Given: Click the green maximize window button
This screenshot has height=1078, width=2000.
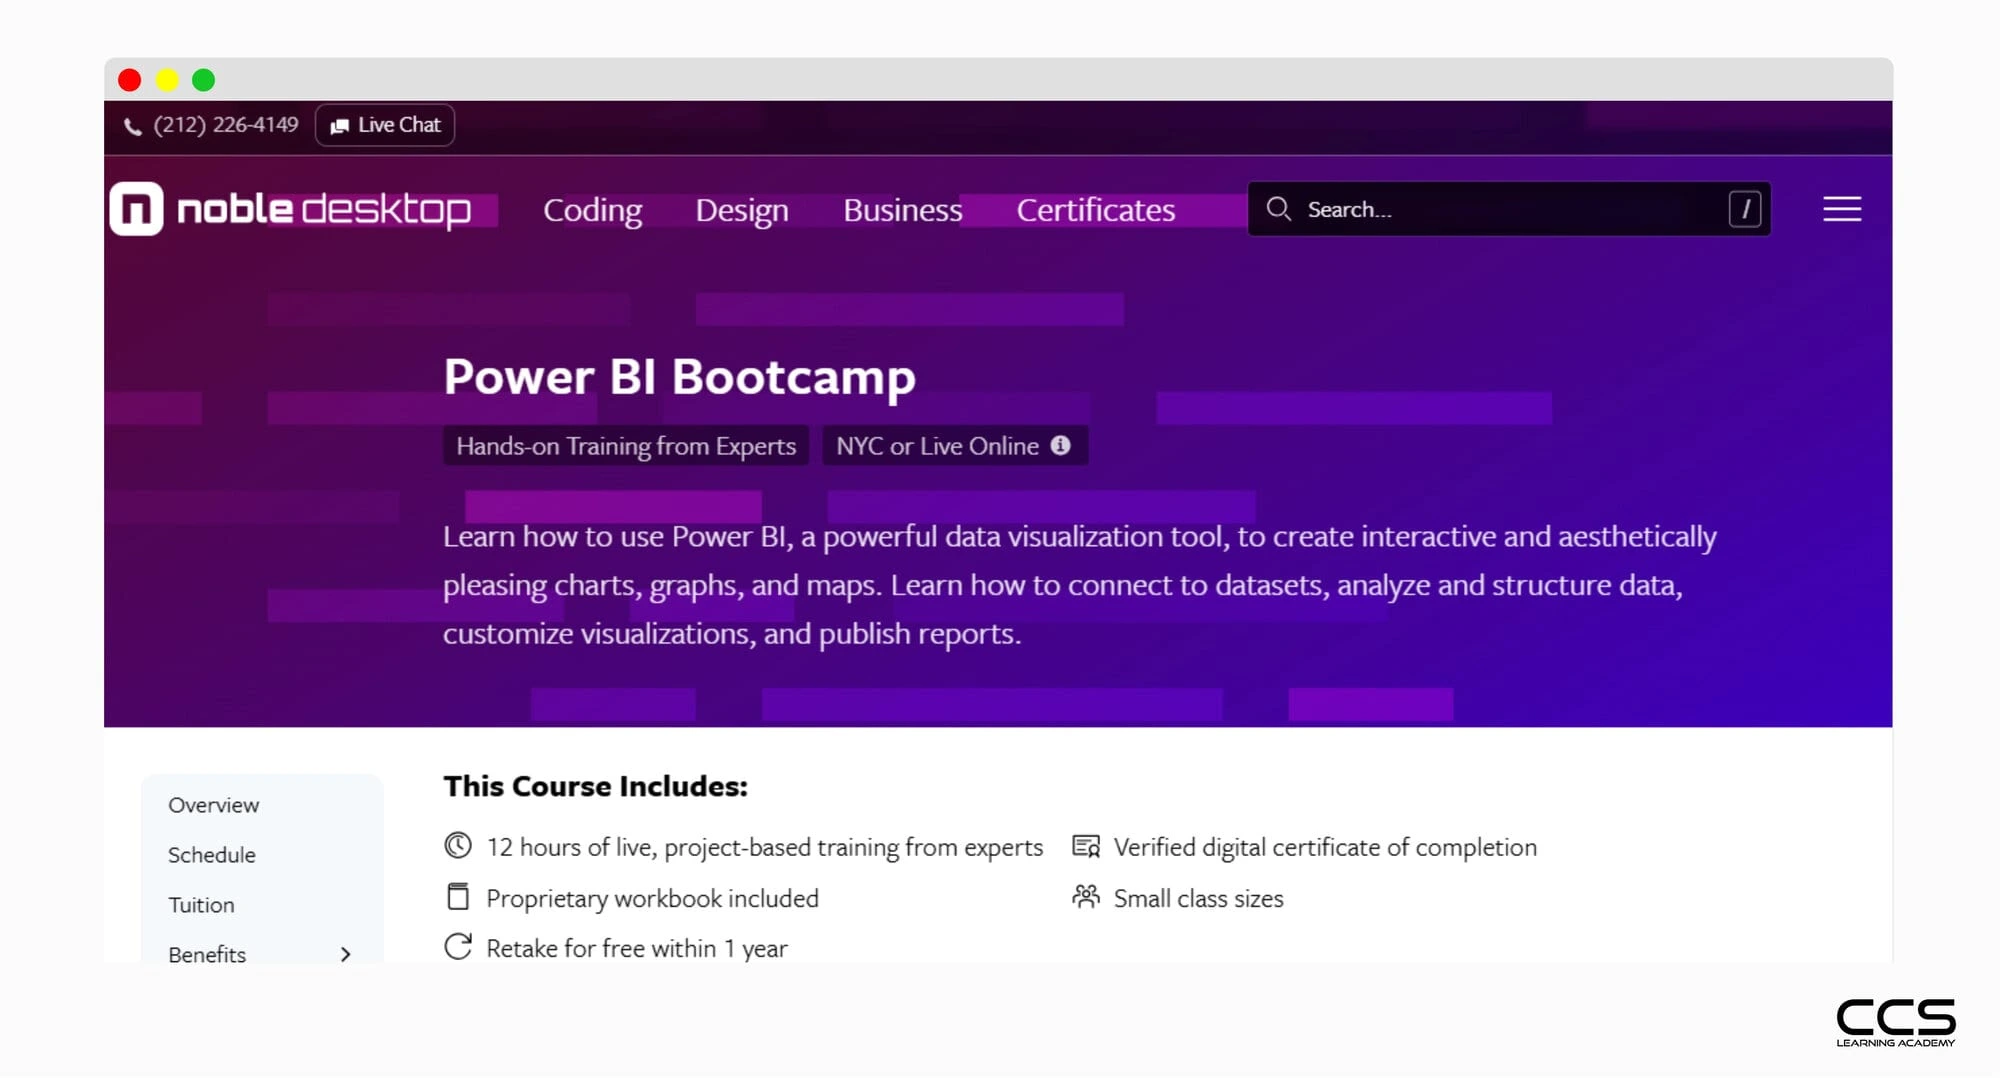Looking at the screenshot, I should (204, 80).
